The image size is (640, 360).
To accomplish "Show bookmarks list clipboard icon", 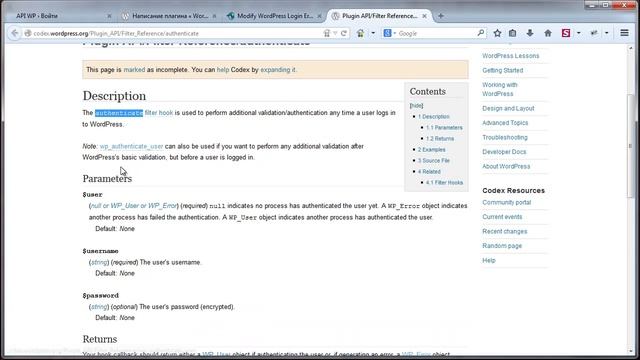I will (513, 33).
